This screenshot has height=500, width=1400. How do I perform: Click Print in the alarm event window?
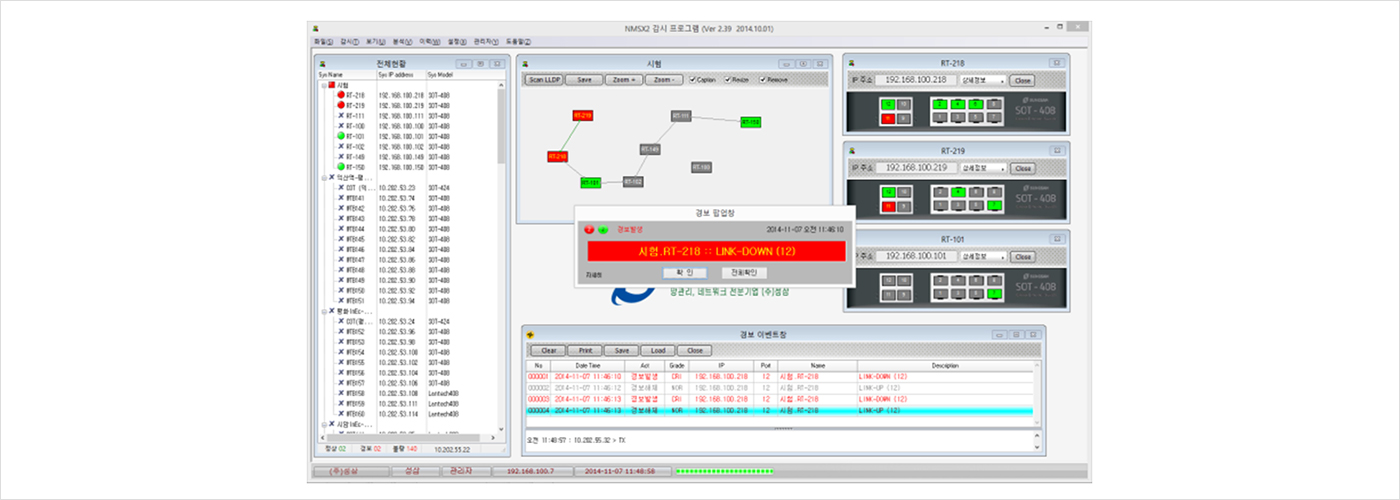coord(586,351)
